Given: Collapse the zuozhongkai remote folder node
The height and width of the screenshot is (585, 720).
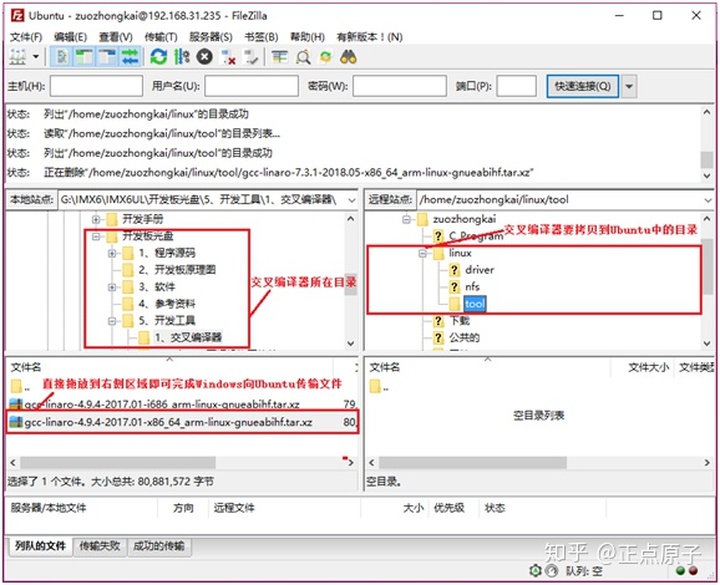Looking at the screenshot, I should point(406,219).
